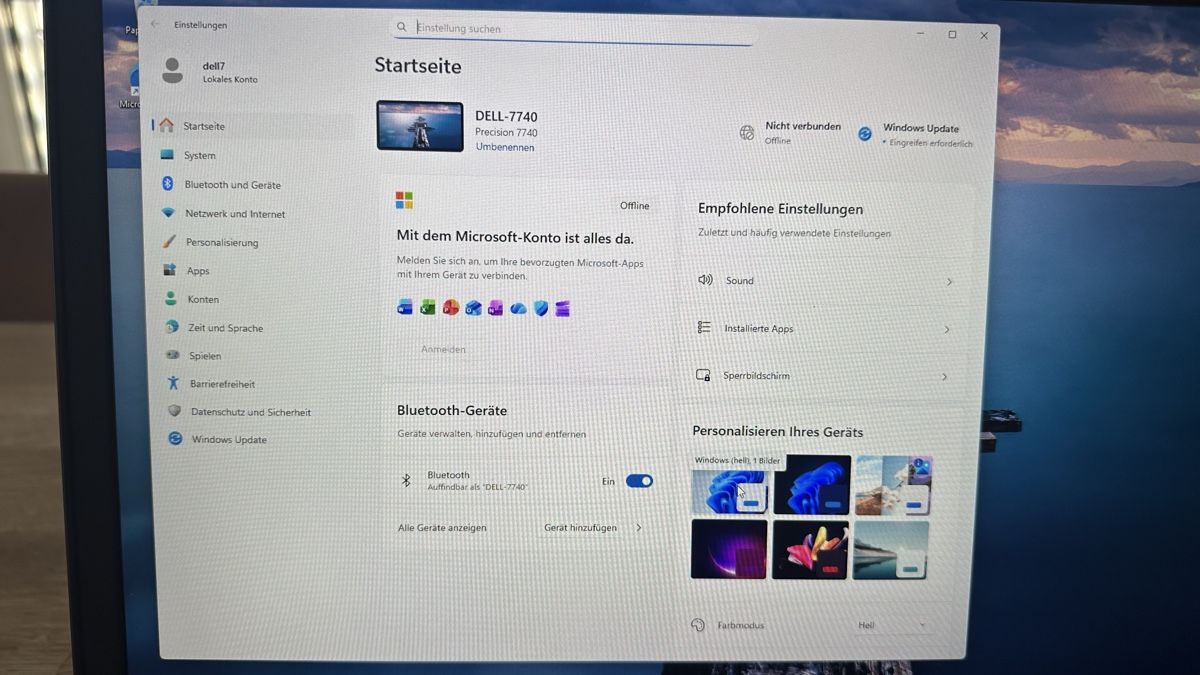Image resolution: width=1200 pixels, height=675 pixels.
Task: Open Startseite via its home icon
Action: (166, 126)
